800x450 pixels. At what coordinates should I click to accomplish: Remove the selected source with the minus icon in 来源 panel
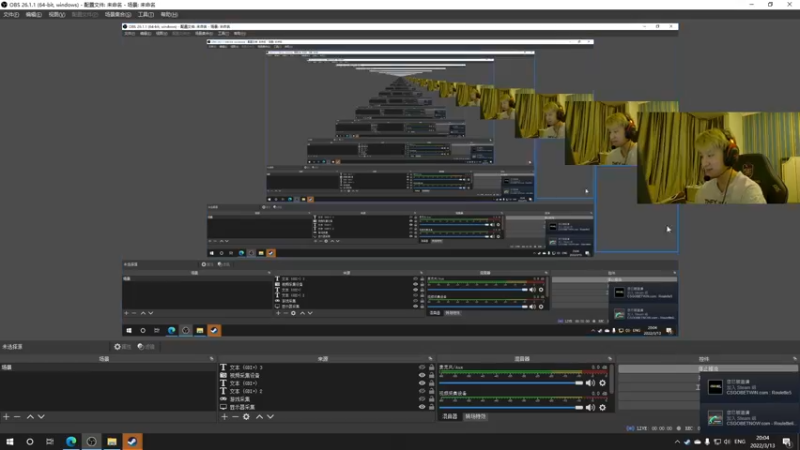point(235,417)
